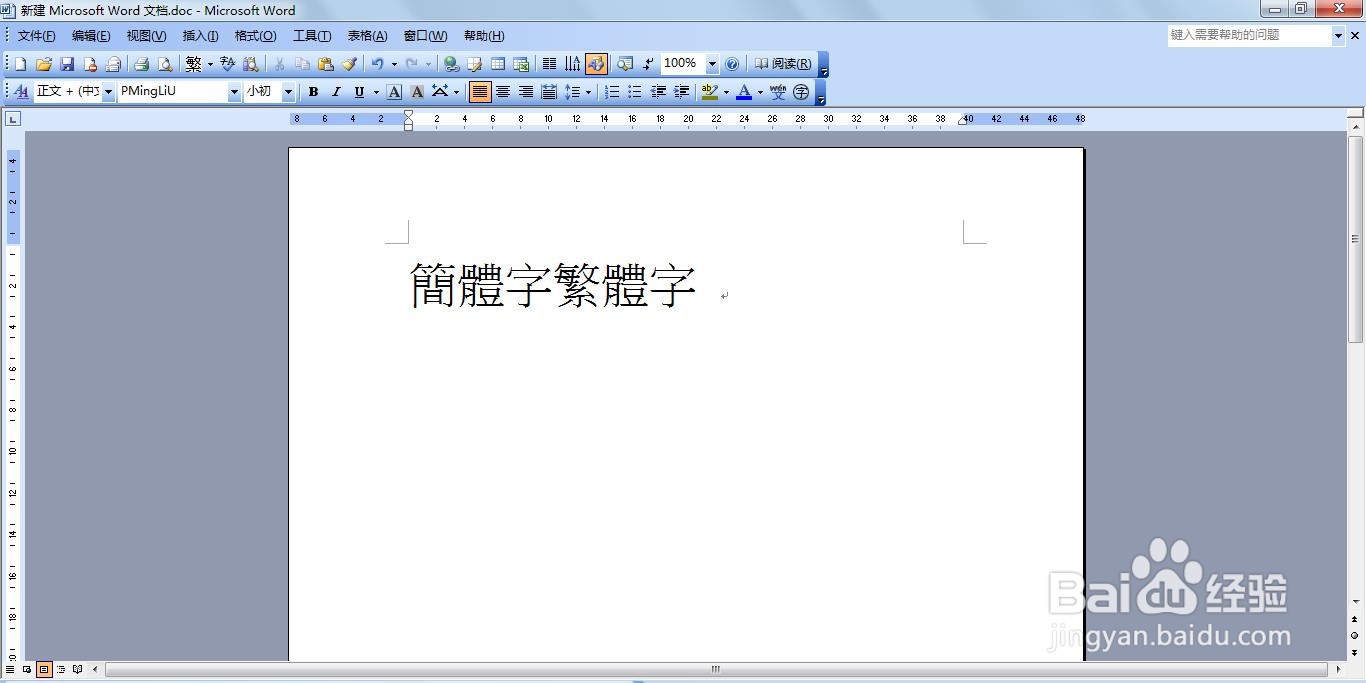Change text direction button
This screenshot has height=683, width=1366.
[573, 64]
